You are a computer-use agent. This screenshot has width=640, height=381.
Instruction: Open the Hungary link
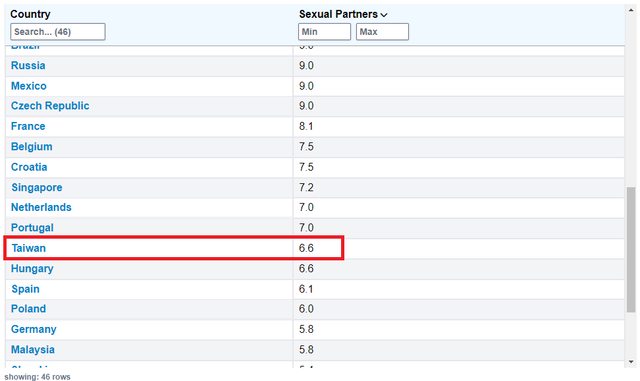point(32,269)
